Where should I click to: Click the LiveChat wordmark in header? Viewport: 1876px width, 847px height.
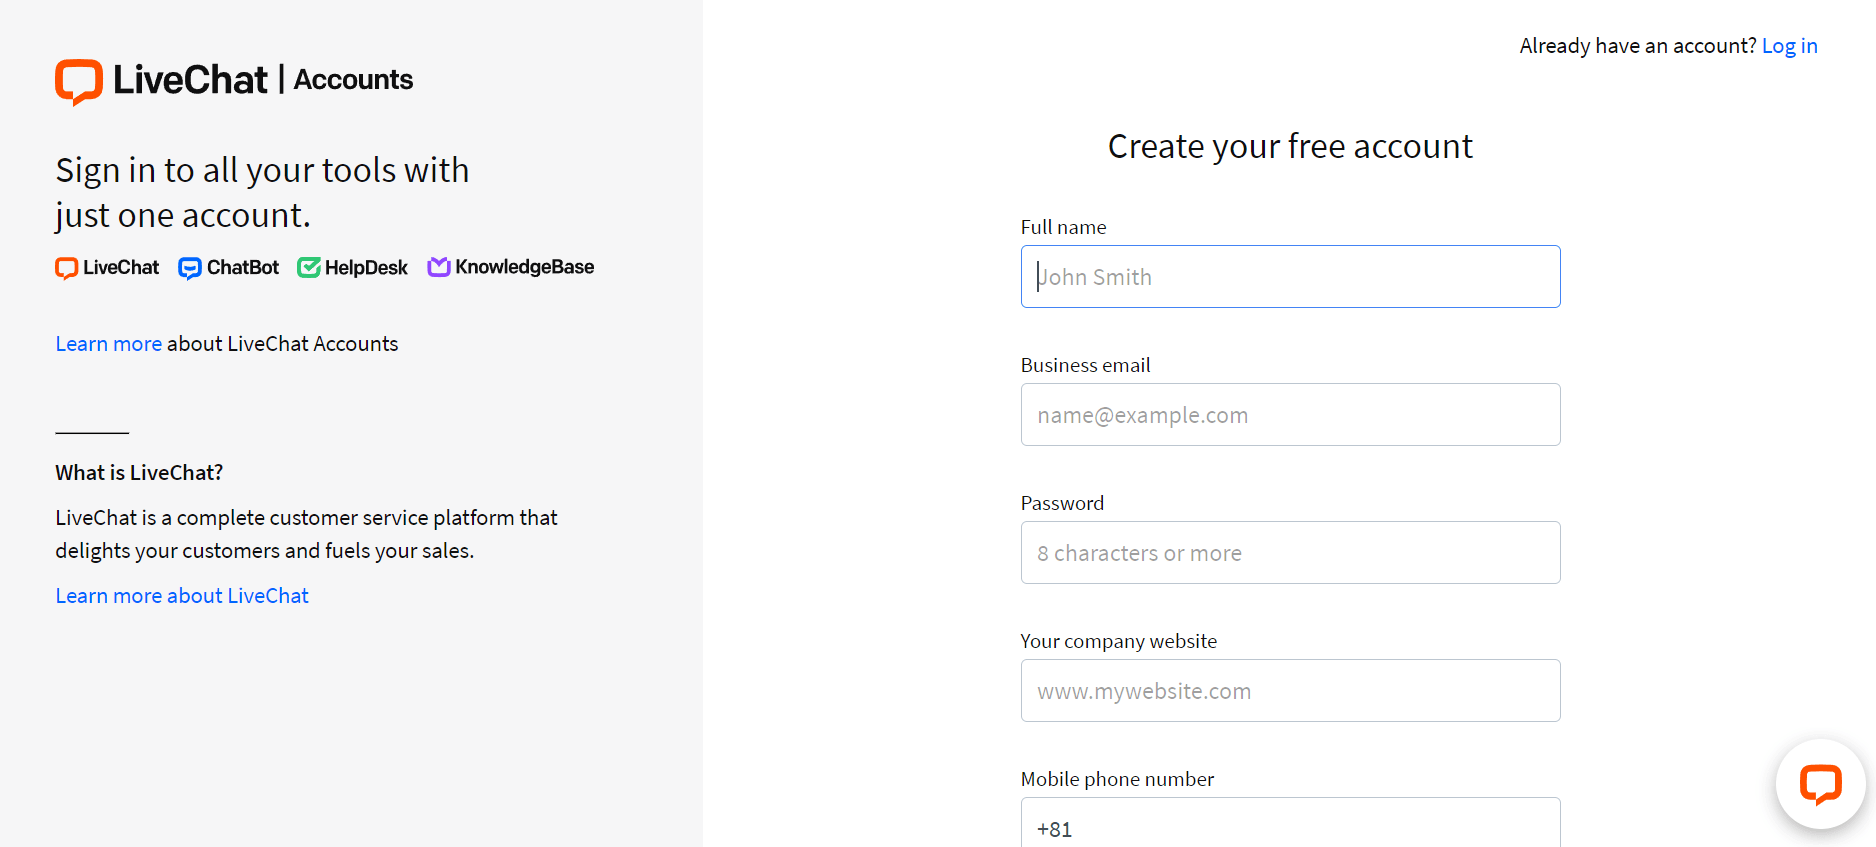190,80
